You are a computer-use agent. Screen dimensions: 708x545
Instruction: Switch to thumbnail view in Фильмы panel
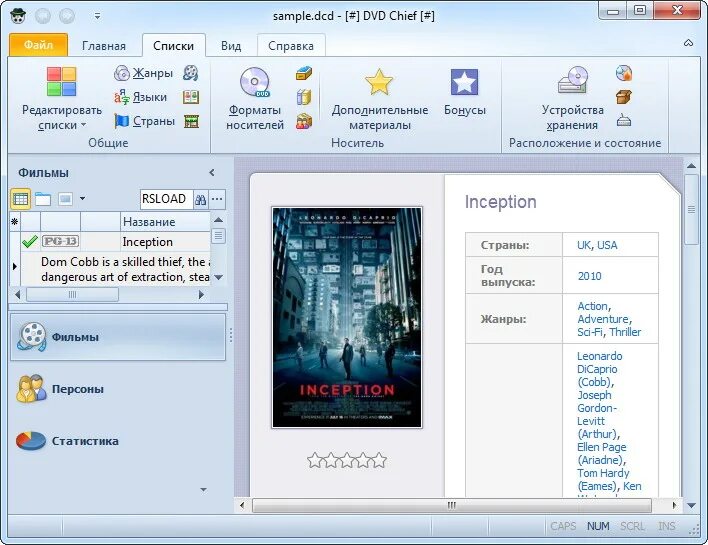point(65,199)
